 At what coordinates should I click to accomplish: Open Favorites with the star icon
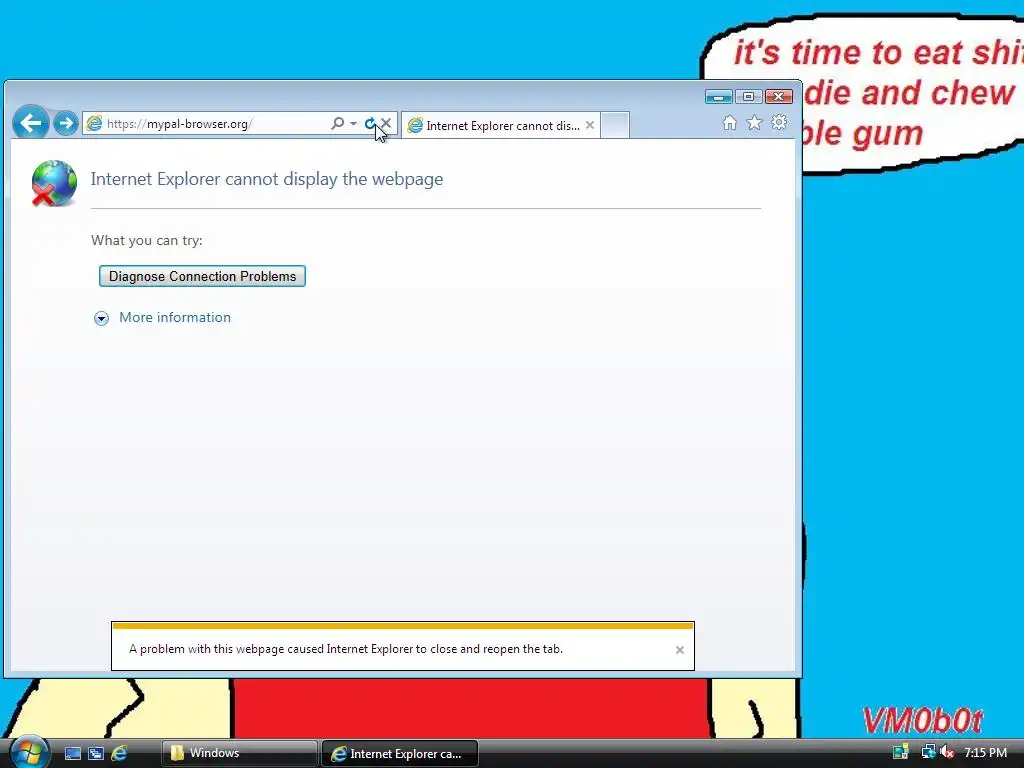click(754, 122)
